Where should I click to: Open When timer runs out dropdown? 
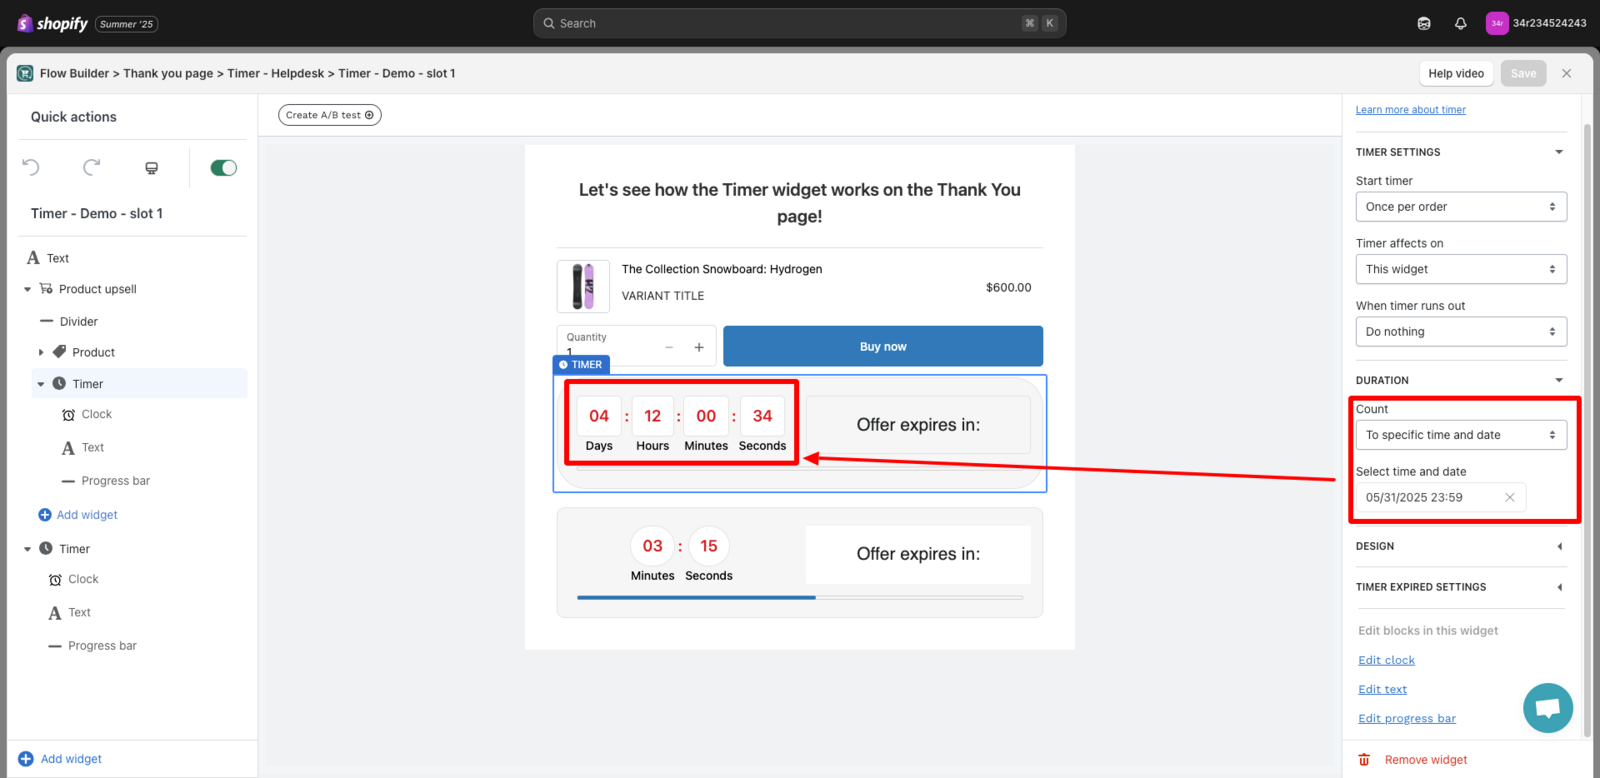pos(1461,332)
